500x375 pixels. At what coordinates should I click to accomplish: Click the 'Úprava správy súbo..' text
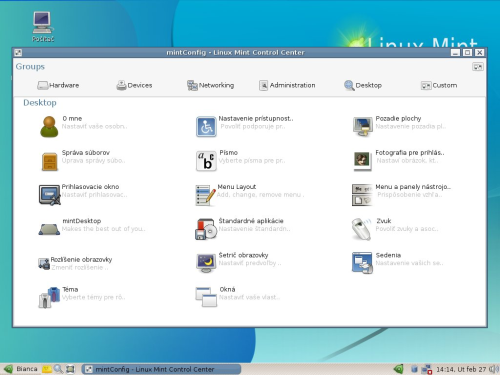click(x=94, y=161)
